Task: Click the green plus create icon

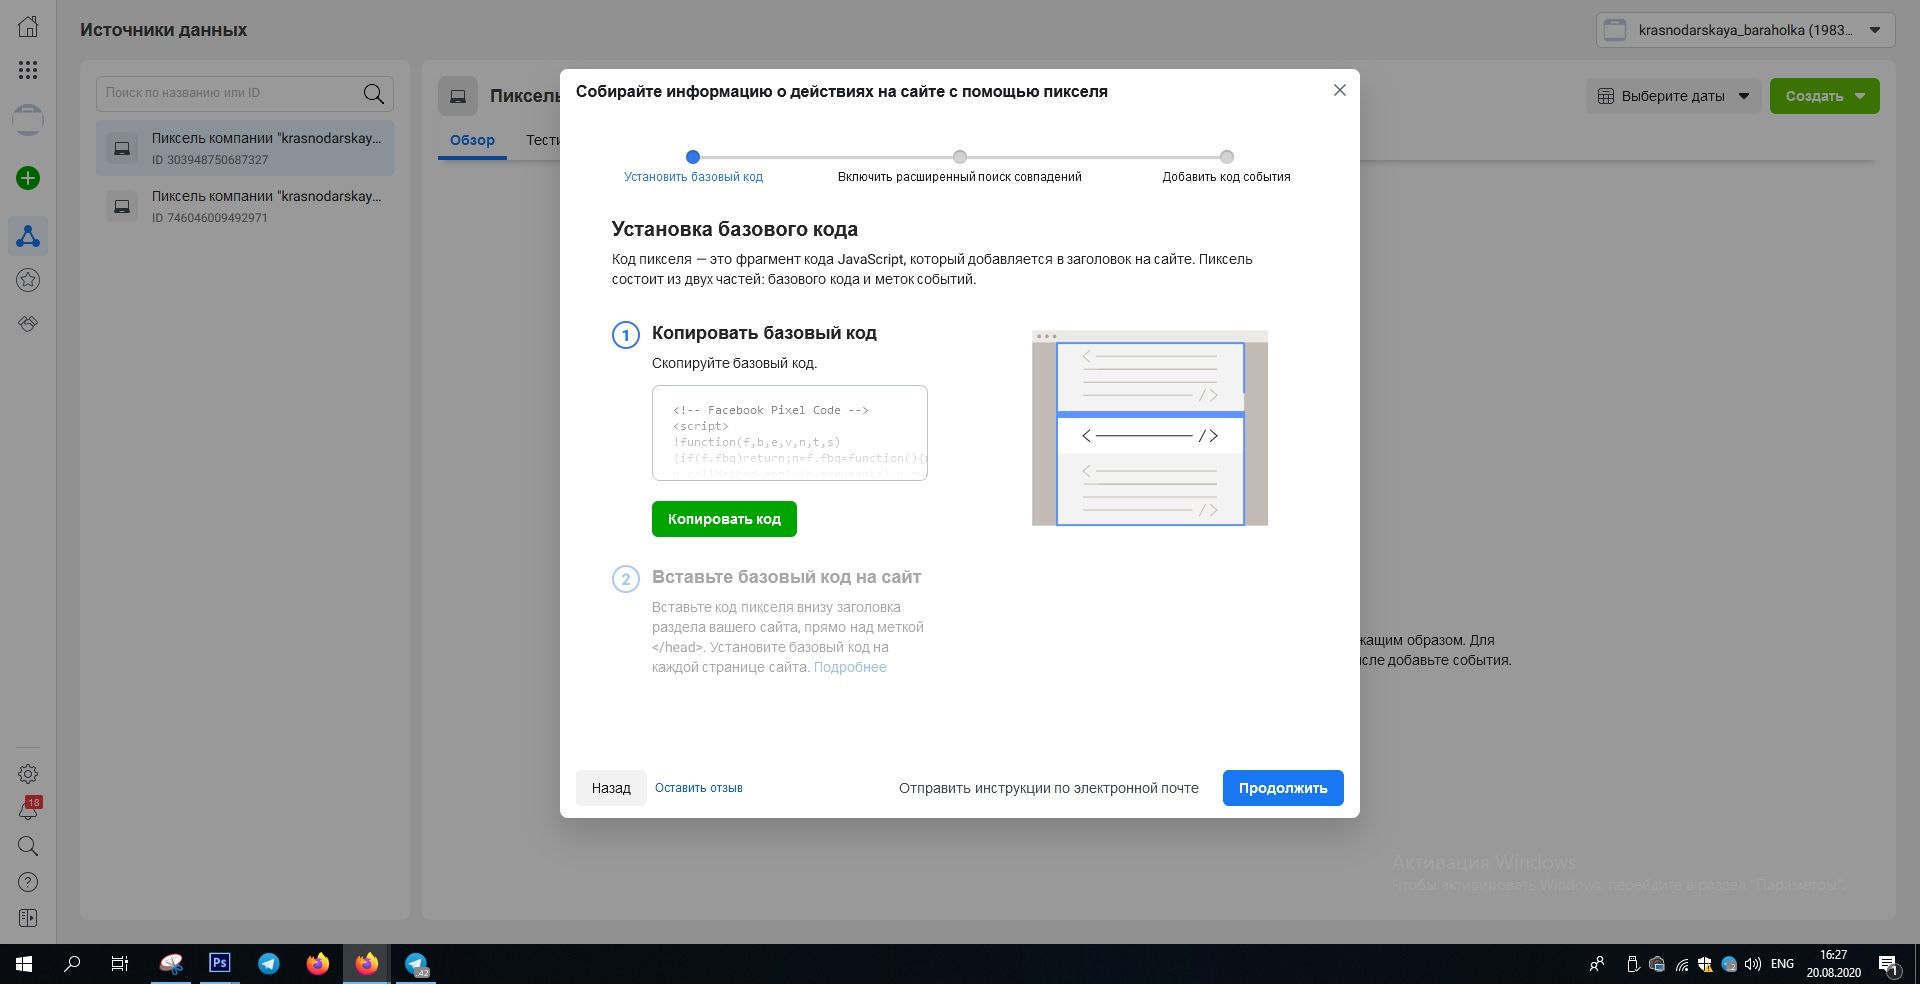Action: tap(28, 178)
